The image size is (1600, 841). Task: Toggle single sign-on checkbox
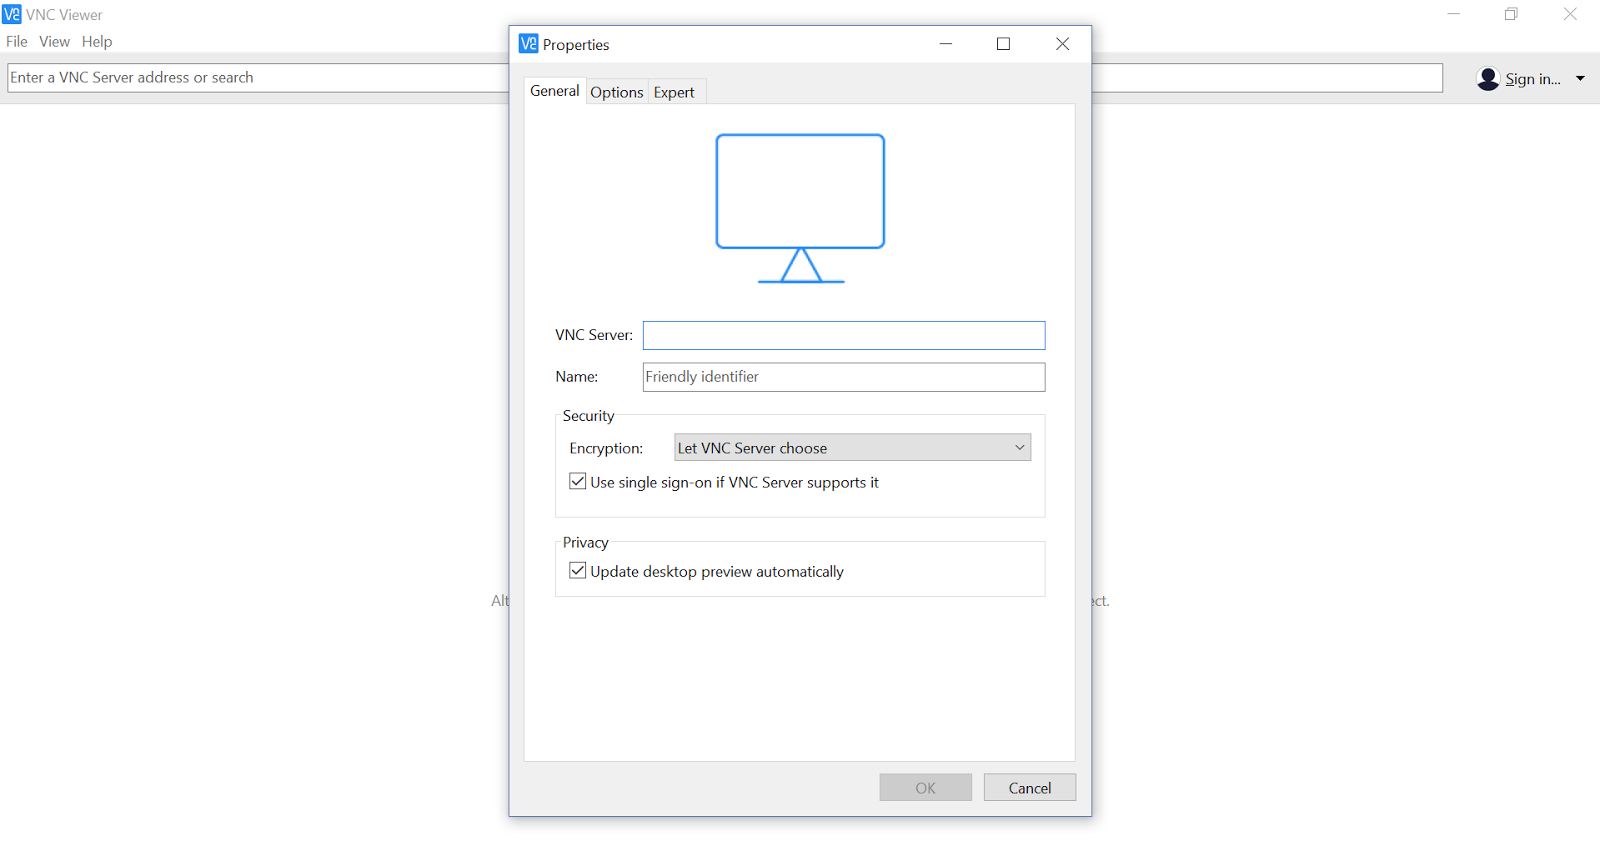(x=578, y=481)
